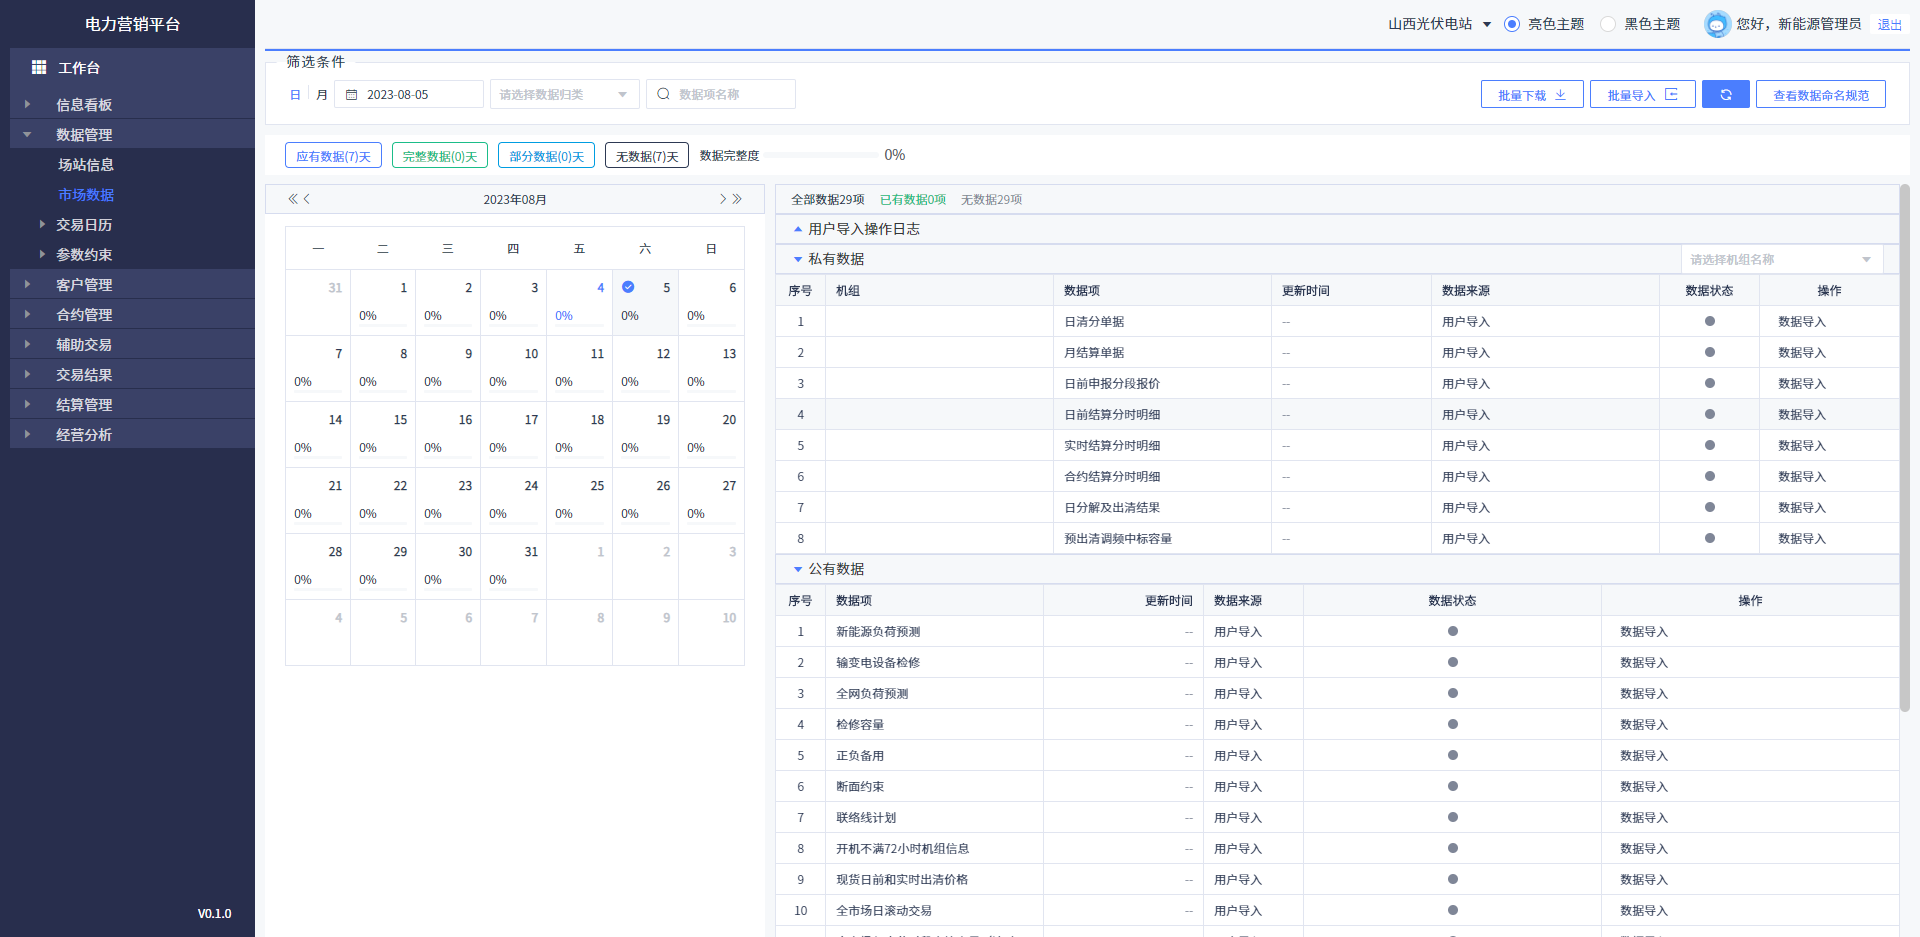Click 批量导入 button

coord(1642,94)
